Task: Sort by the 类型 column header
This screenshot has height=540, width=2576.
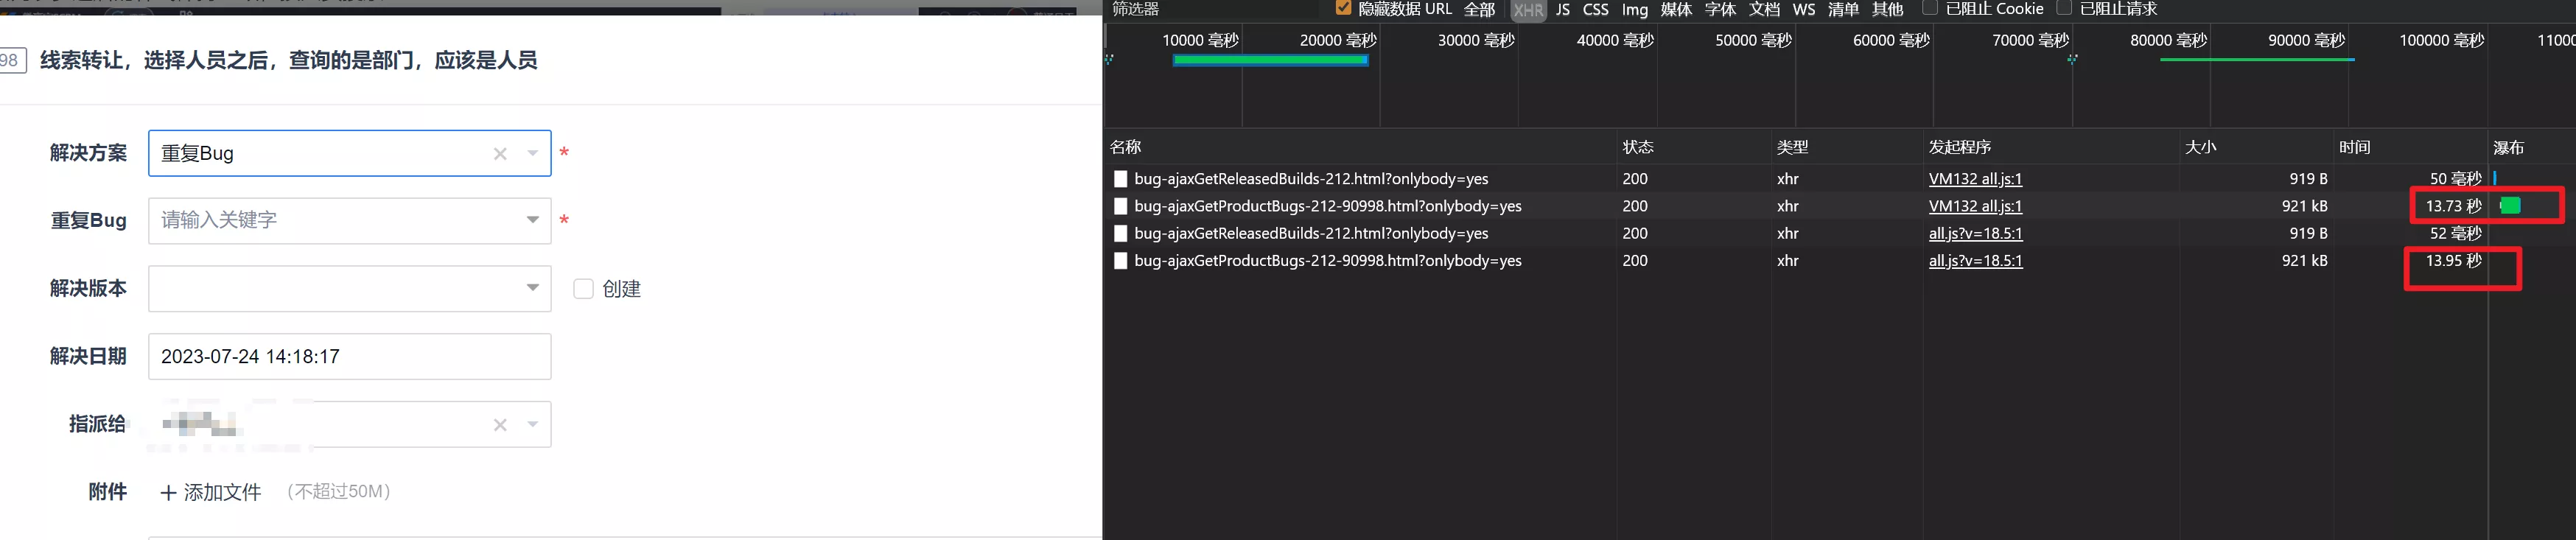Action: pyautogui.click(x=1847, y=147)
